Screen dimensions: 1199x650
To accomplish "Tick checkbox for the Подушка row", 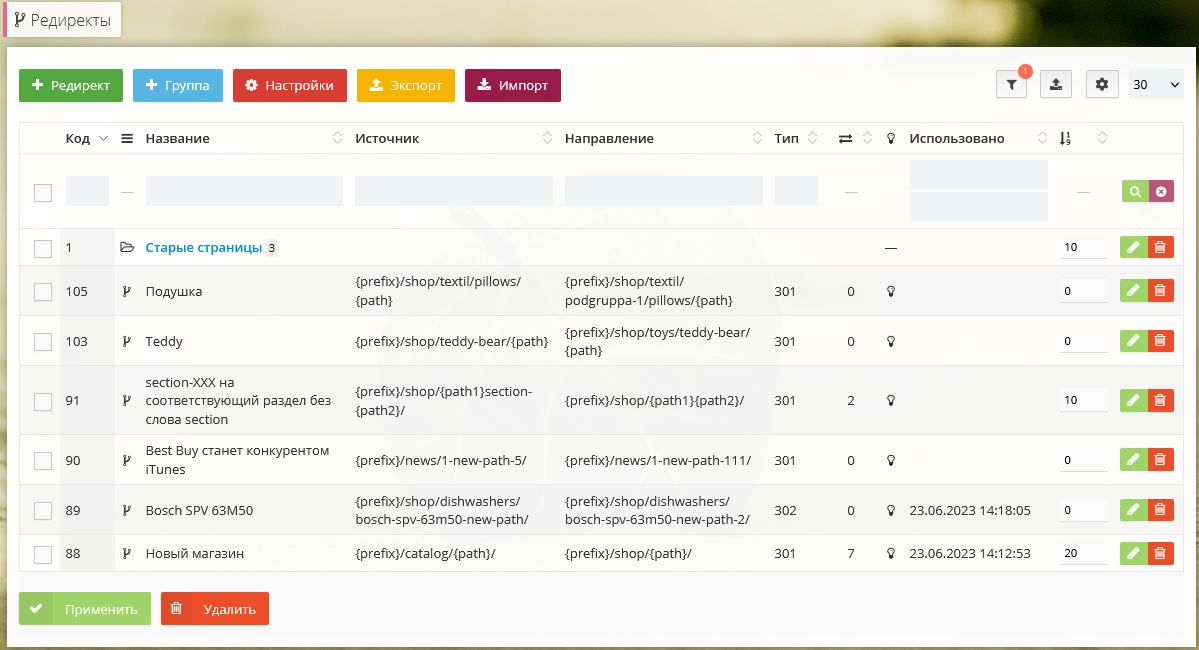I will pyautogui.click(x=43, y=291).
